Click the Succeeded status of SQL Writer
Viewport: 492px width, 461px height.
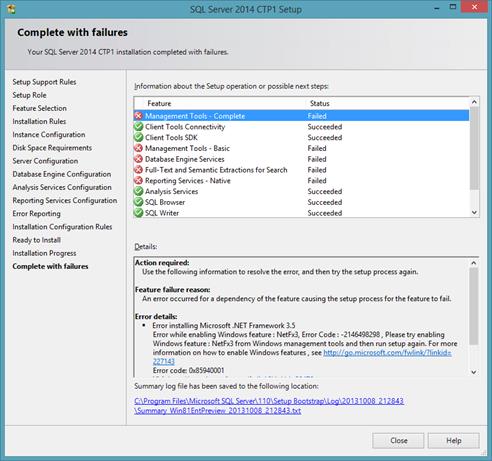[325, 213]
